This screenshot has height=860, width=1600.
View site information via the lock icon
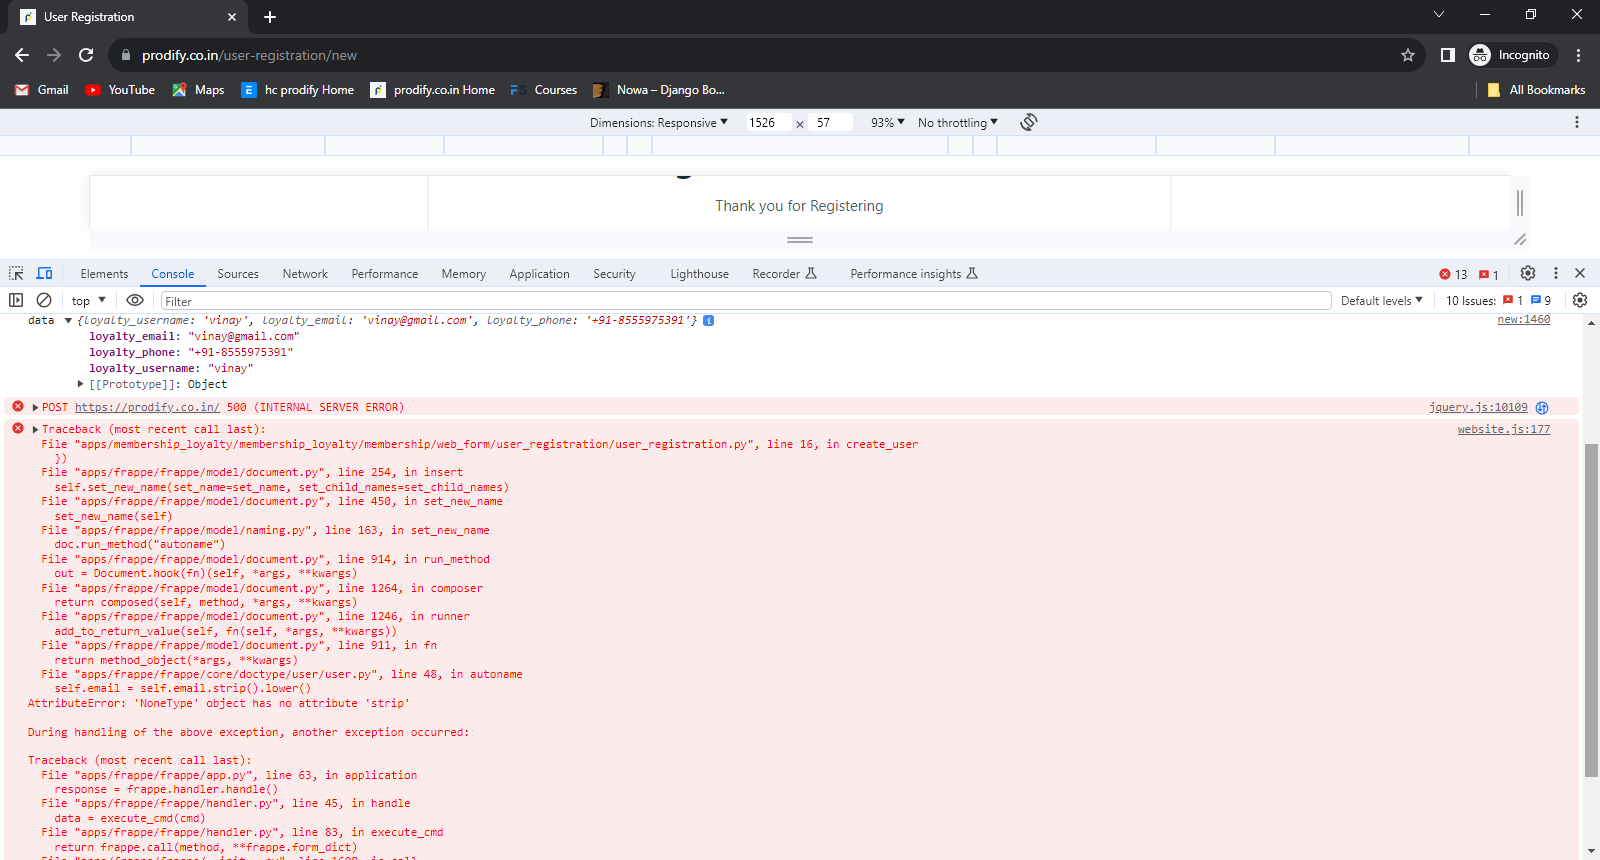tap(126, 55)
